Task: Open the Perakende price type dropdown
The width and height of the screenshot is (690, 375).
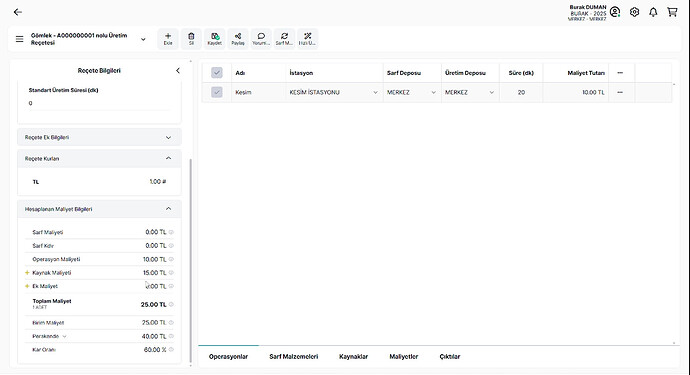Action: tap(64, 336)
